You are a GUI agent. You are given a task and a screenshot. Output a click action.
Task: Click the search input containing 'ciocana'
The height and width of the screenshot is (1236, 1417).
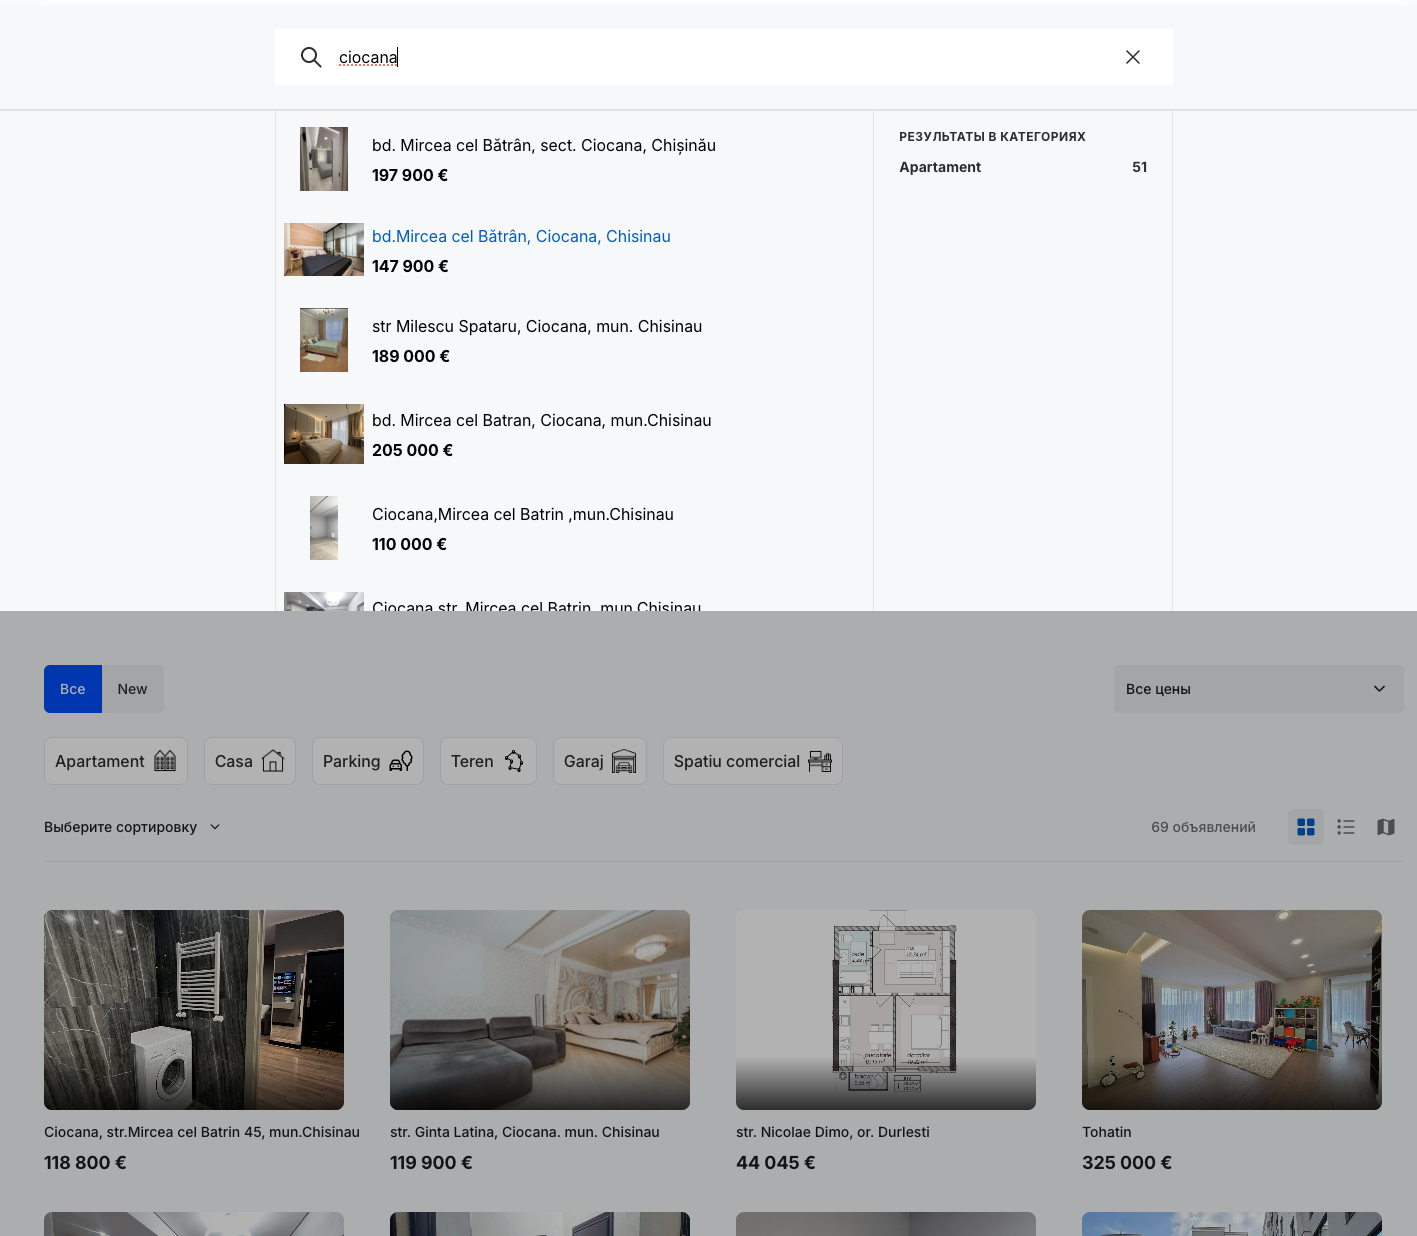(724, 57)
